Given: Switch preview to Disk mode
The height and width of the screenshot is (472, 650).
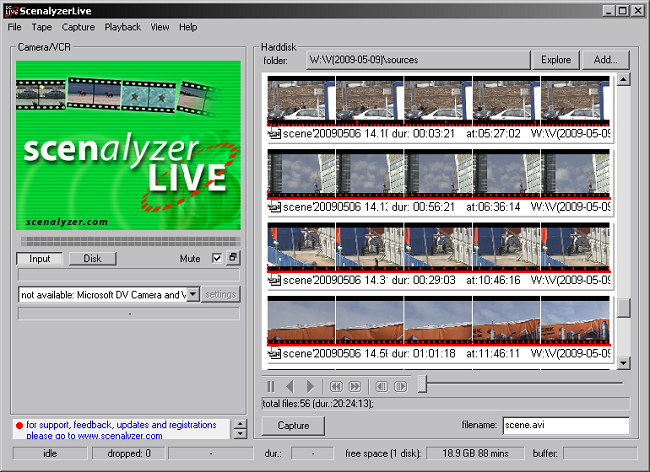Looking at the screenshot, I should [92, 259].
